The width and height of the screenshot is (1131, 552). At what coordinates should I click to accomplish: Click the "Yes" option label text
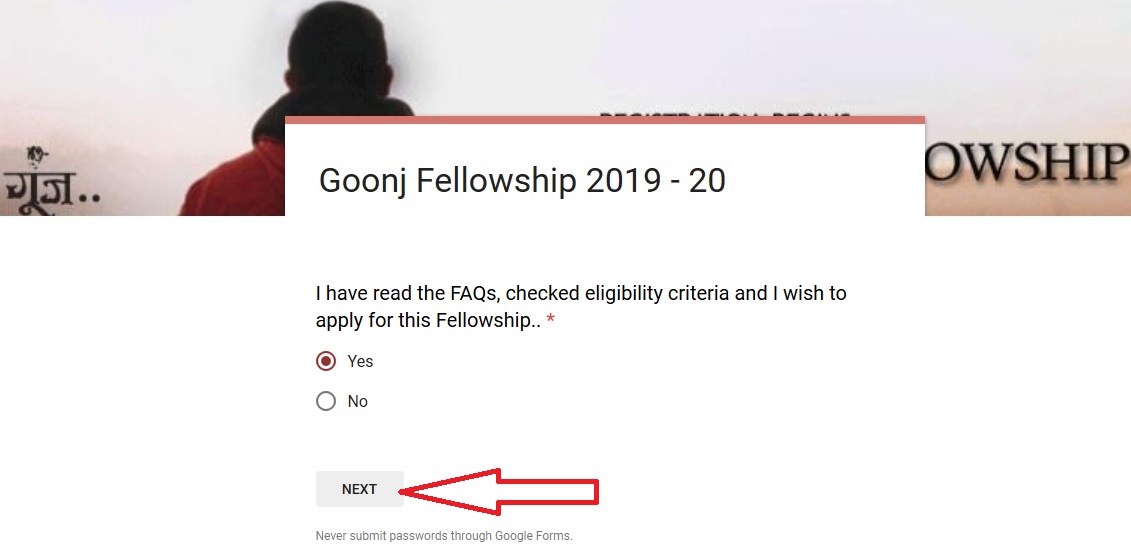point(360,361)
